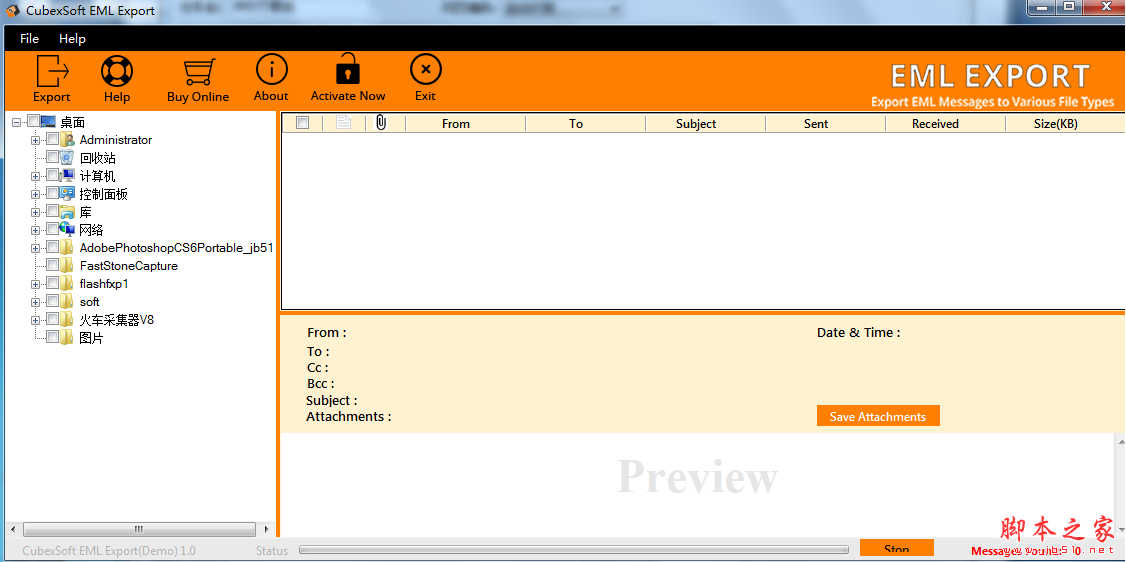Click the attachment paperclip column header
Image resolution: width=1126 pixels, height=562 pixels.
[381, 123]
